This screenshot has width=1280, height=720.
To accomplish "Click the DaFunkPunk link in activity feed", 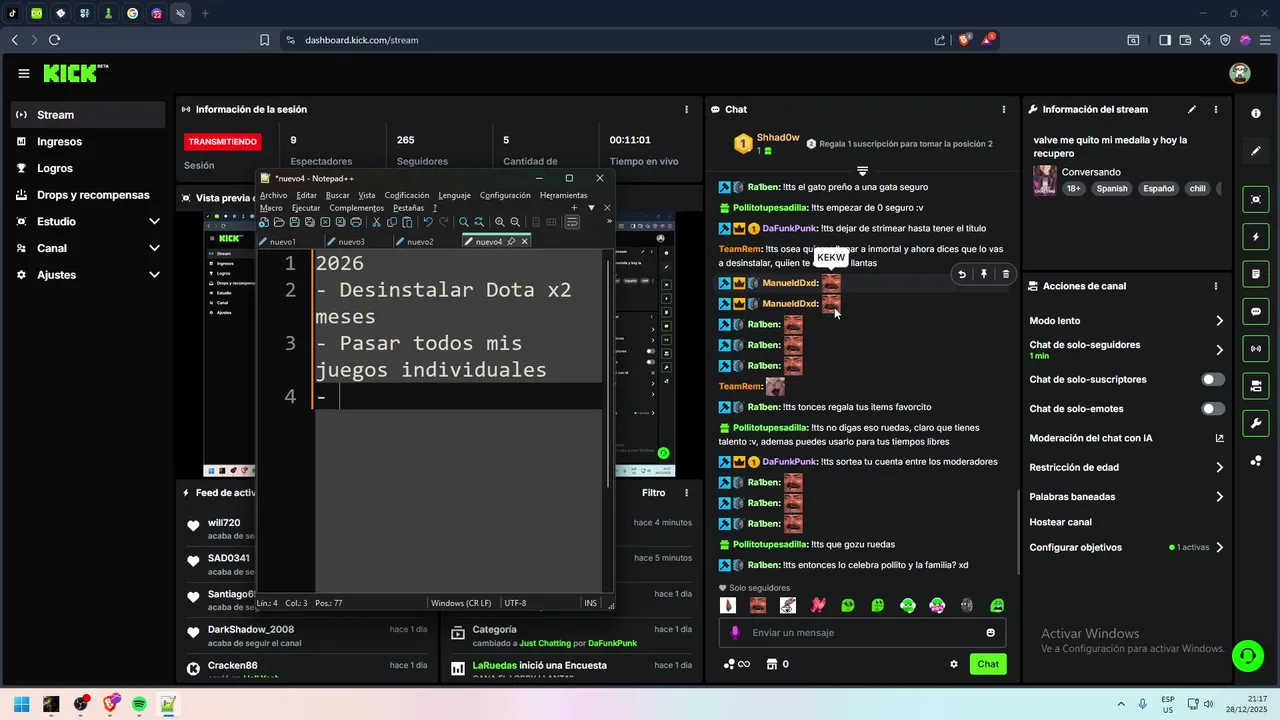I will coord(612,643).
